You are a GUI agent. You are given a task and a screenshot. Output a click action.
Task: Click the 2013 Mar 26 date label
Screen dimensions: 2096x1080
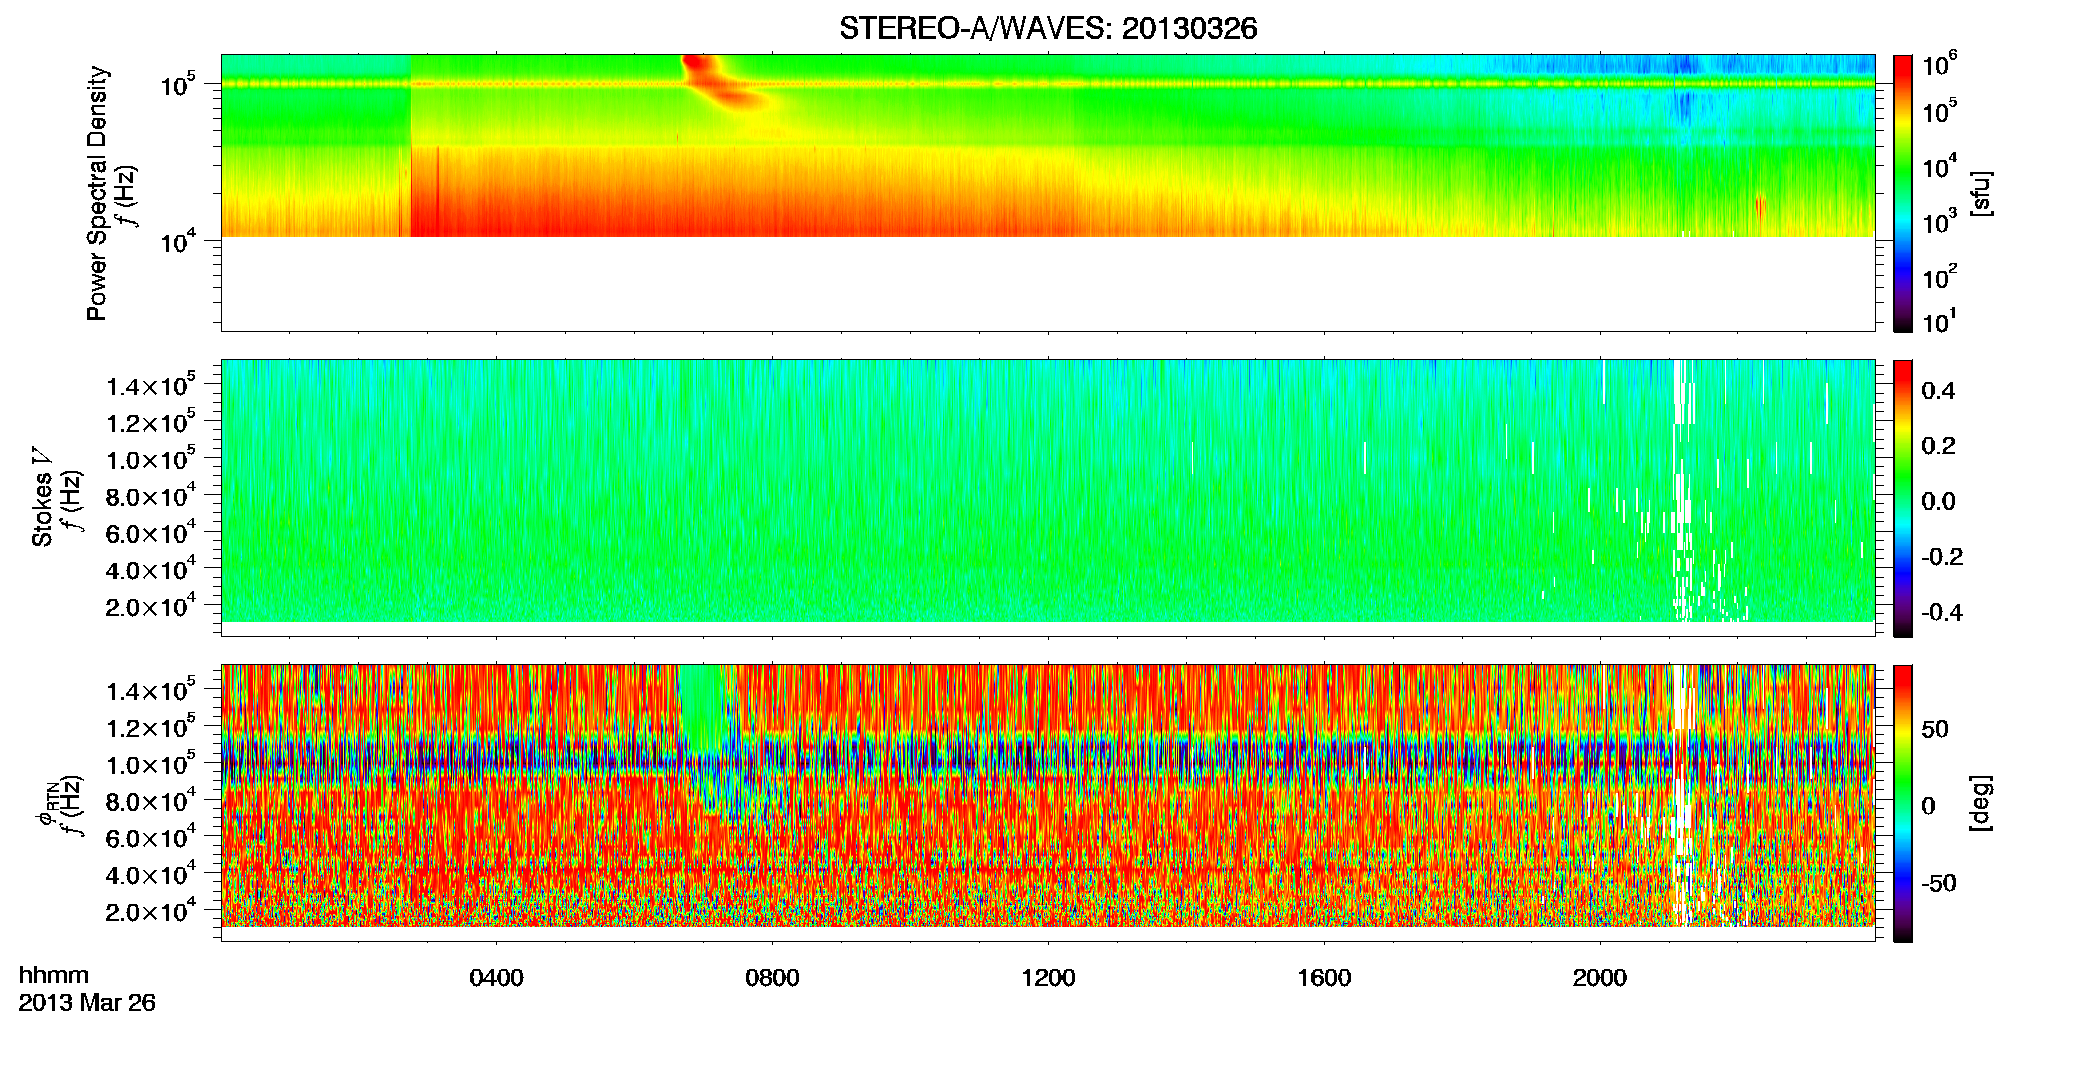(87, 1002)
